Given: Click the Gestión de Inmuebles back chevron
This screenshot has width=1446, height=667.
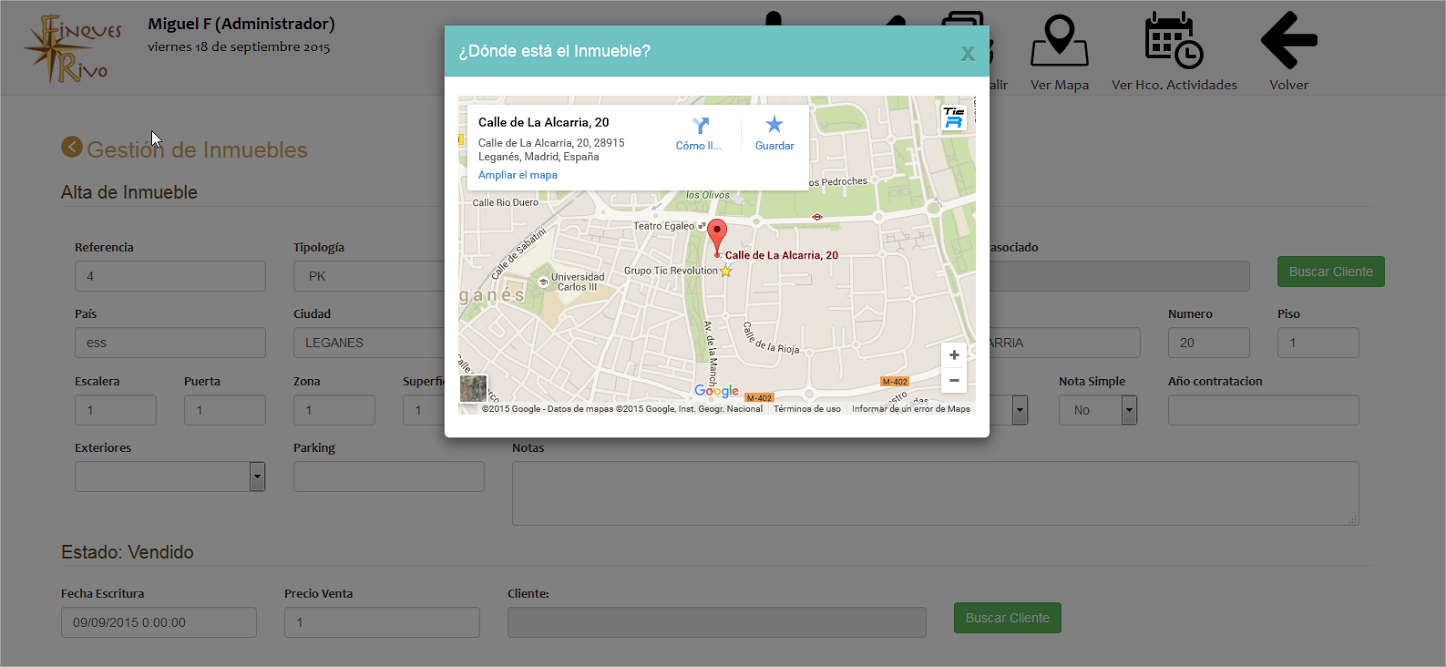Looking at the screenshot, I should click(71, 148).
